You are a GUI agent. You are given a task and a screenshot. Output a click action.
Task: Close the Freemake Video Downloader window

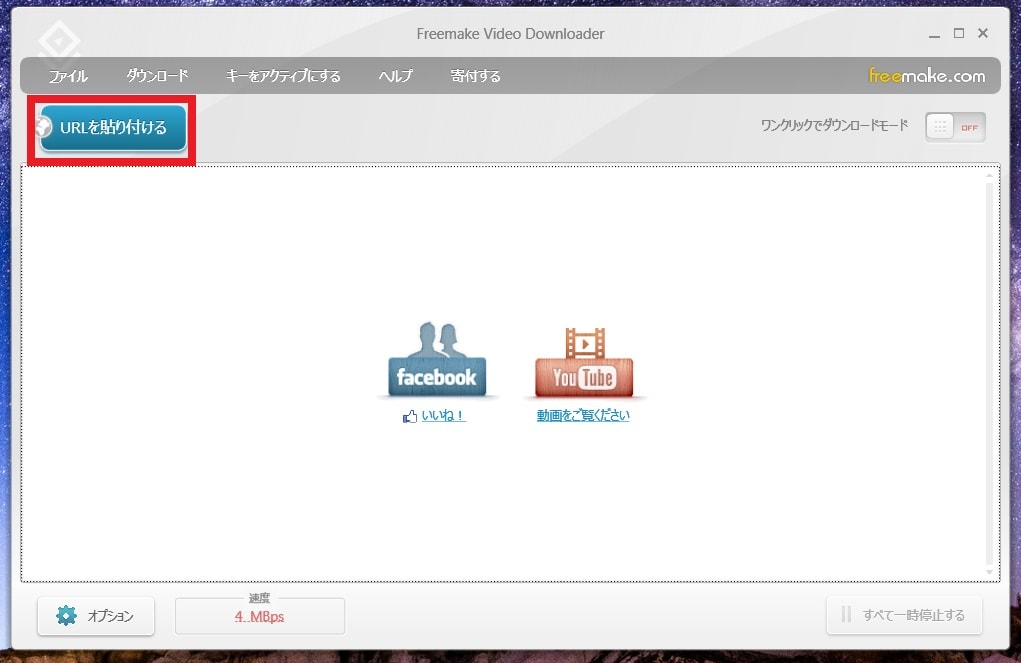[x=983, y=33]
